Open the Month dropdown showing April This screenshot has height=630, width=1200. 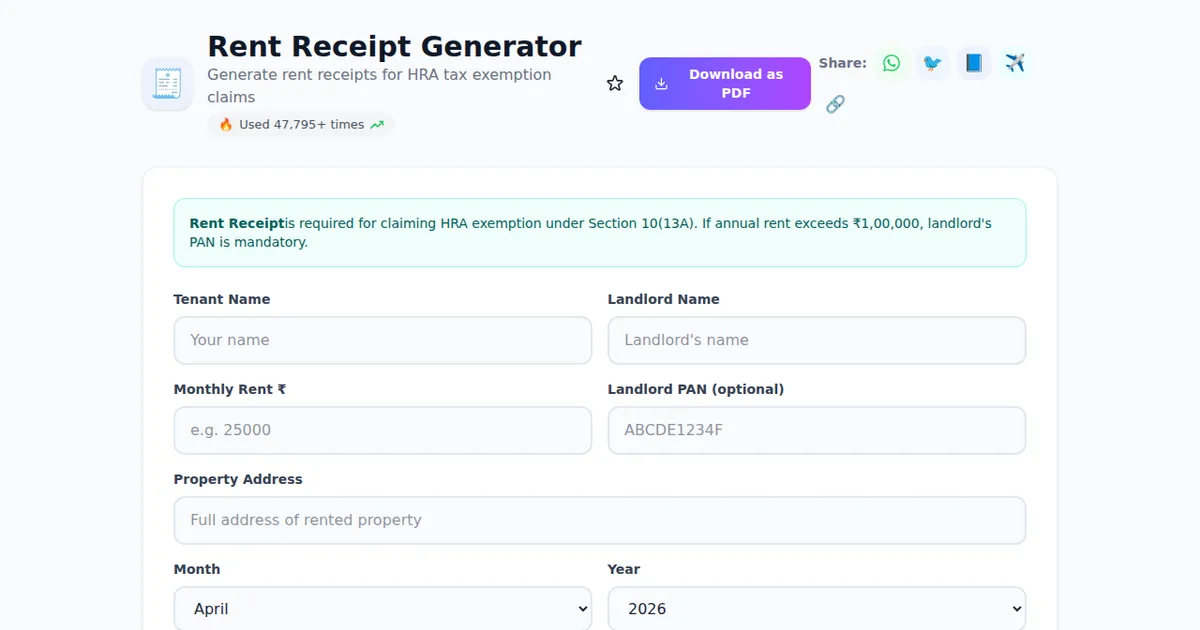[x=383, y=608]
